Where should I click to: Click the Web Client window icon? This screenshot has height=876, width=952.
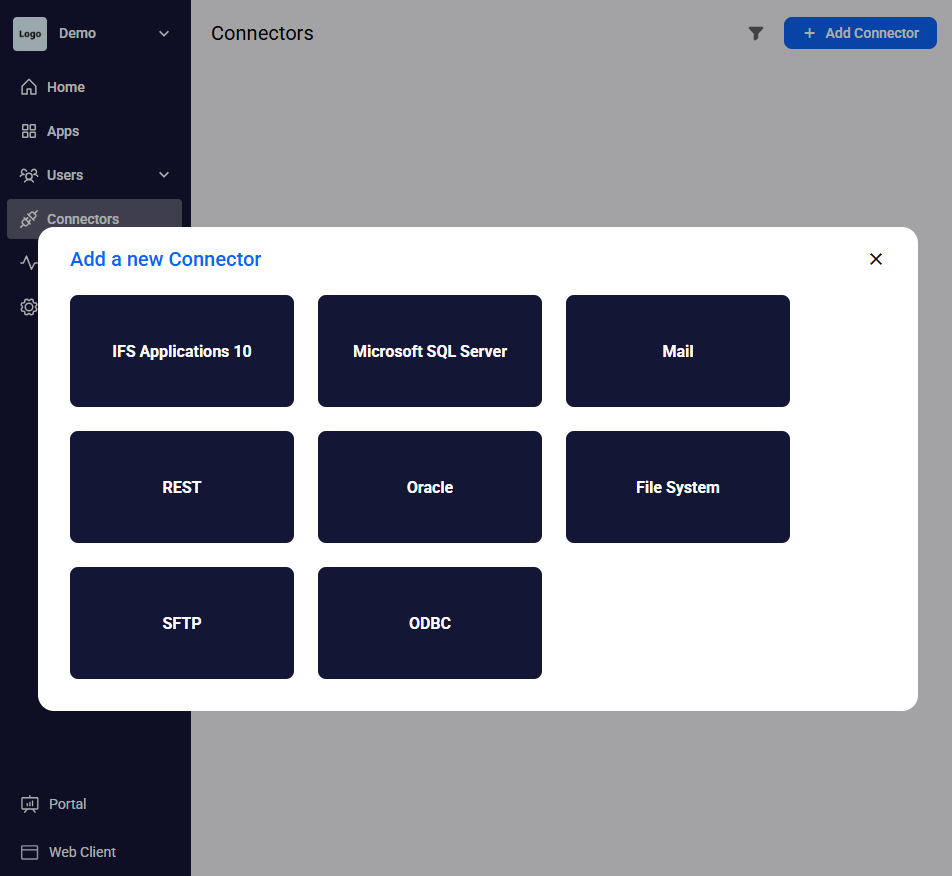30,852
